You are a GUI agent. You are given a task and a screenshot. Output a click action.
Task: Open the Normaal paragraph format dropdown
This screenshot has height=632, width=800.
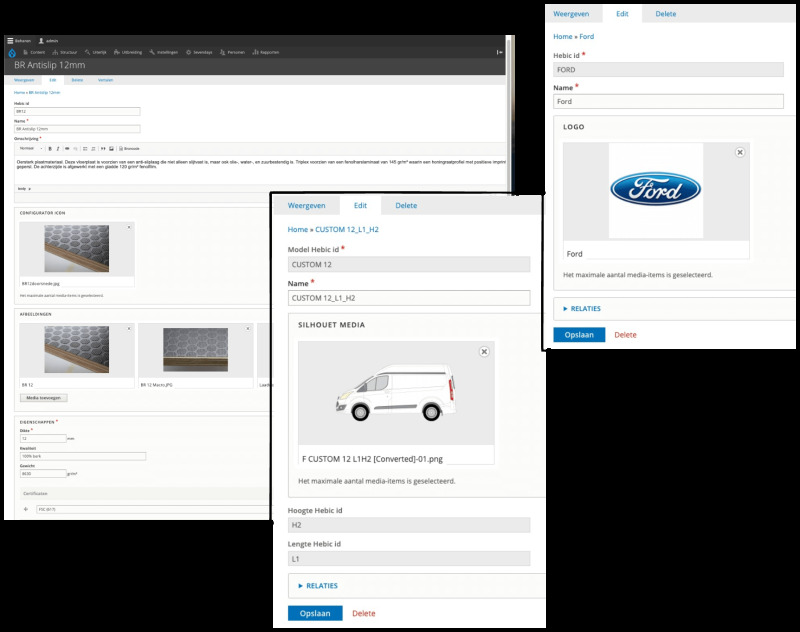pos(30,148)
